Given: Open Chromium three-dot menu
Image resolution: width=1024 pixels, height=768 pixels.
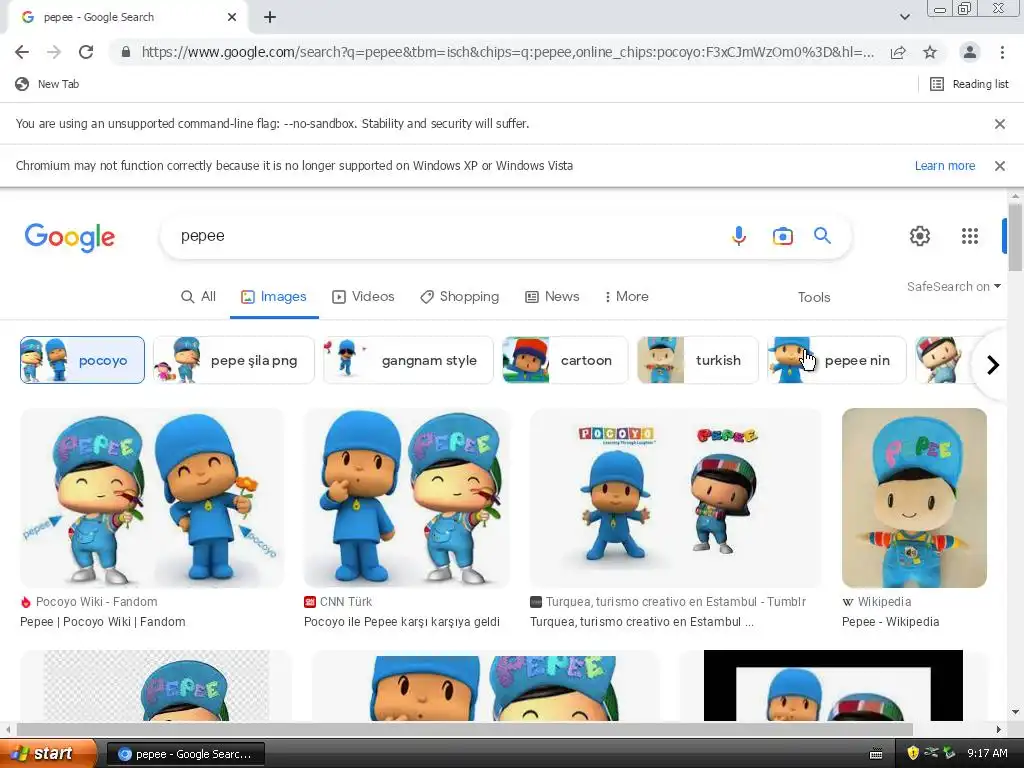Looking at the screenshot, I should coord(1002,52).
